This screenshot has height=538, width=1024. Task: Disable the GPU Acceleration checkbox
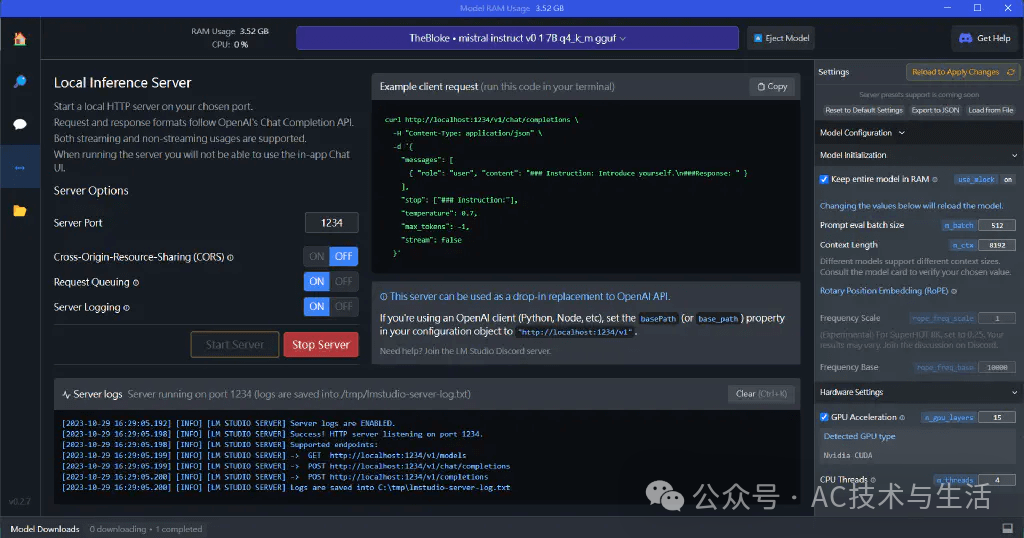(824, 417)
